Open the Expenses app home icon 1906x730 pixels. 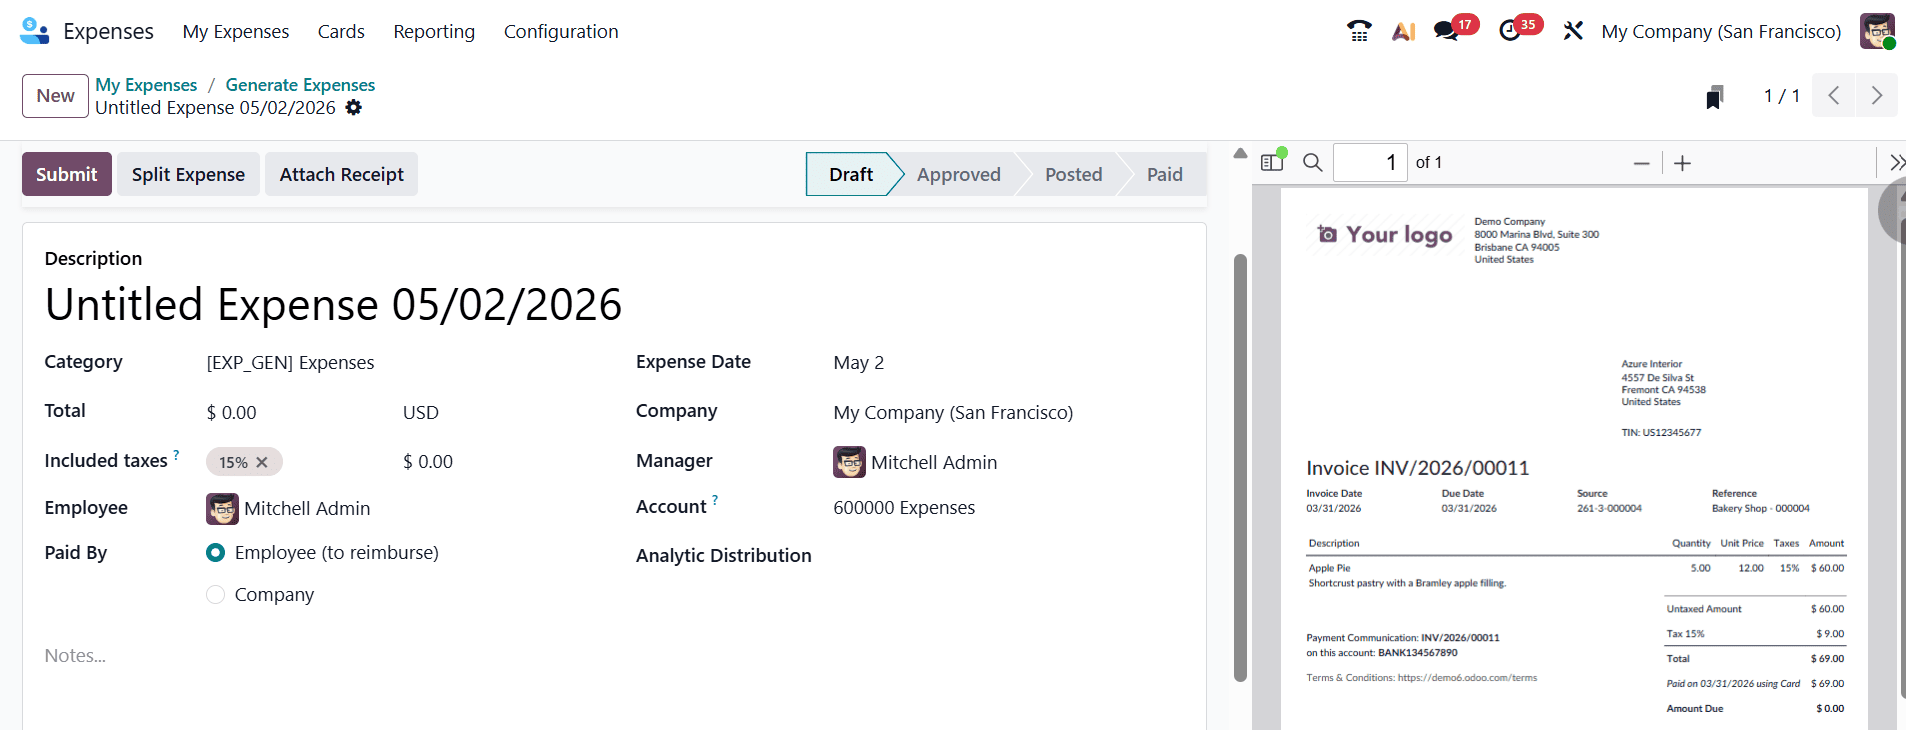[x=34, y=31]
